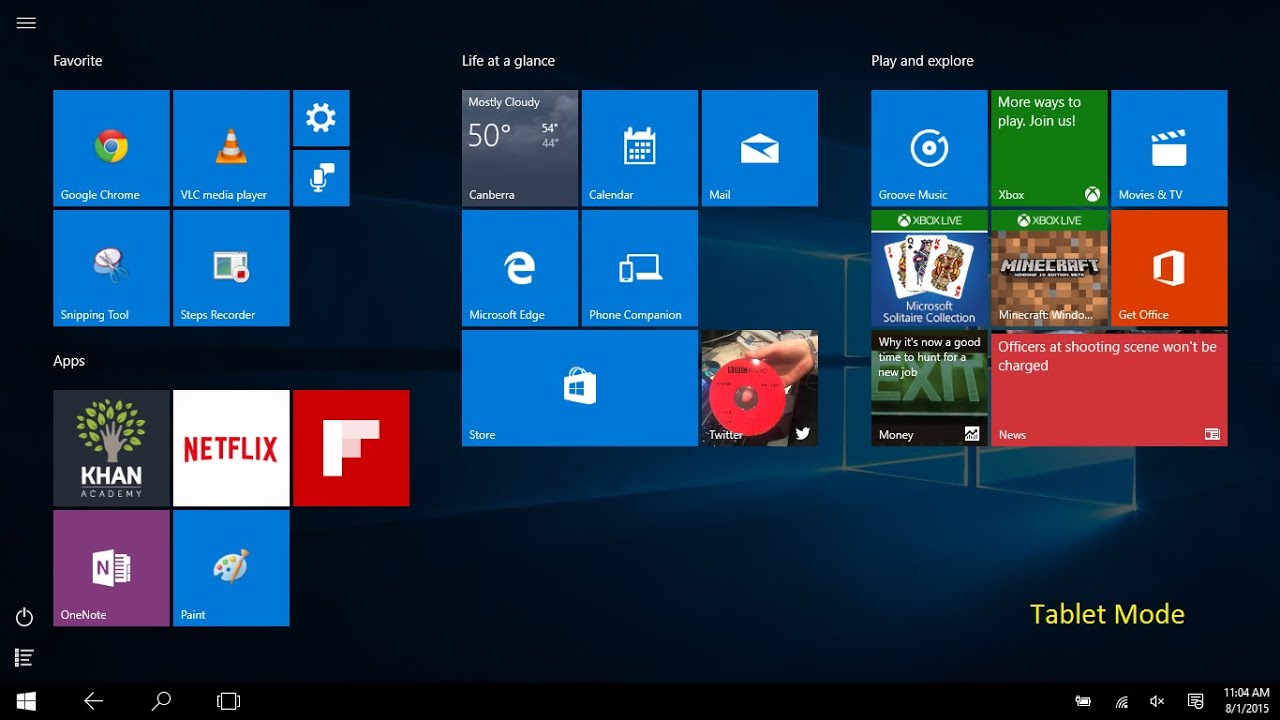Click the Windows Start button
The width and height of the screenshot is (1280, 720).
pos(26,702)
